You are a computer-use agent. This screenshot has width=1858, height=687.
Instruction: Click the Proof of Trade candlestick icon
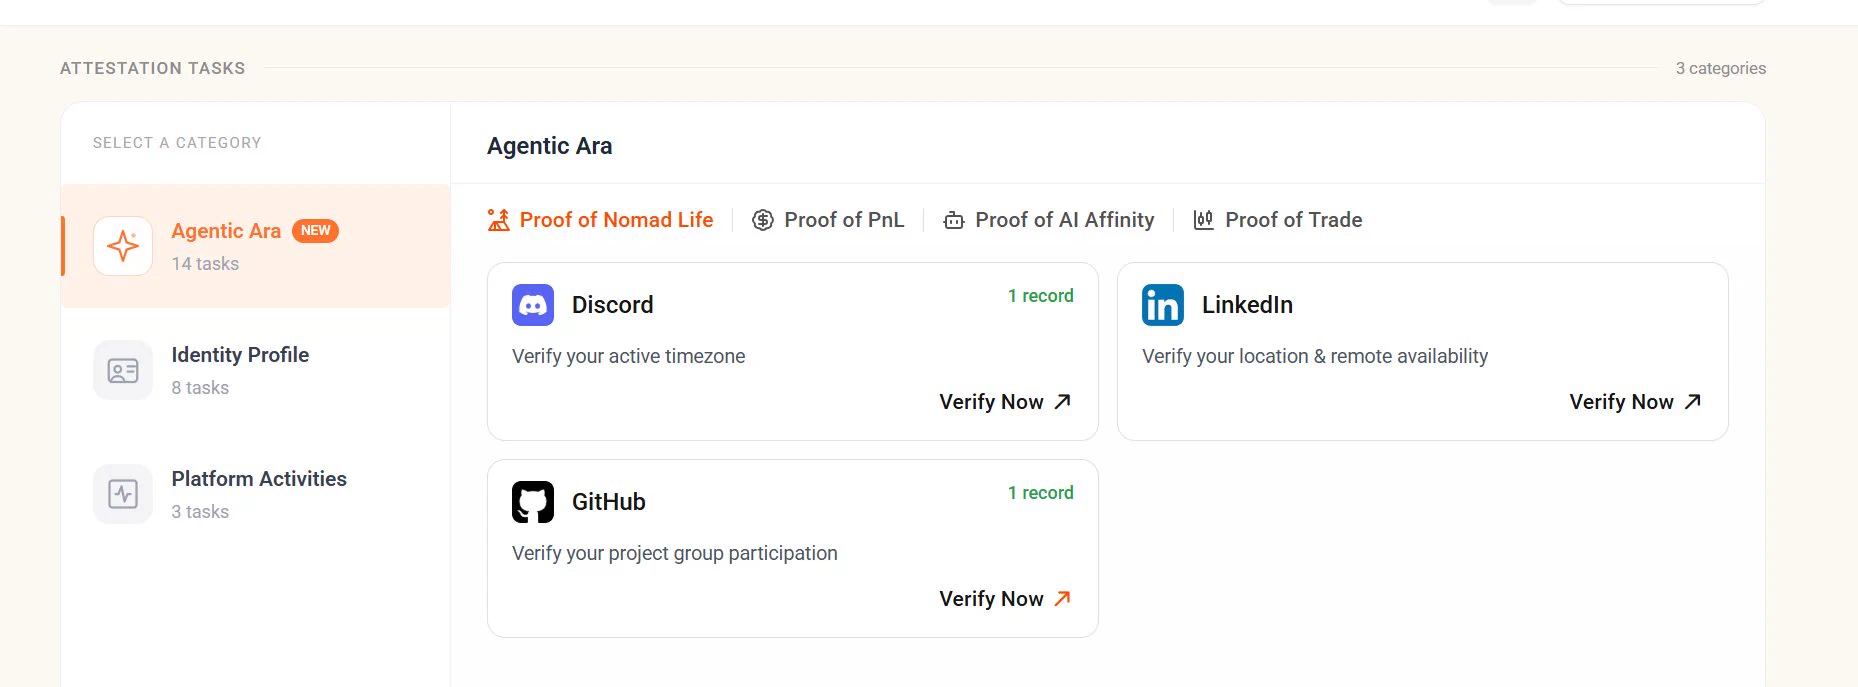(x=1204, y=220)
